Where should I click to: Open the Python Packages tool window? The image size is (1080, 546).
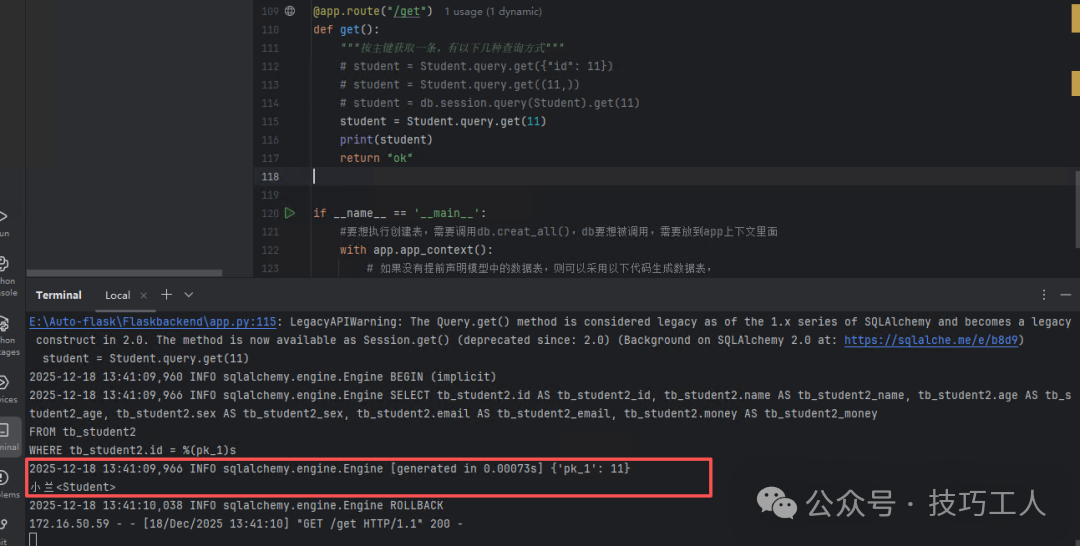6,337
